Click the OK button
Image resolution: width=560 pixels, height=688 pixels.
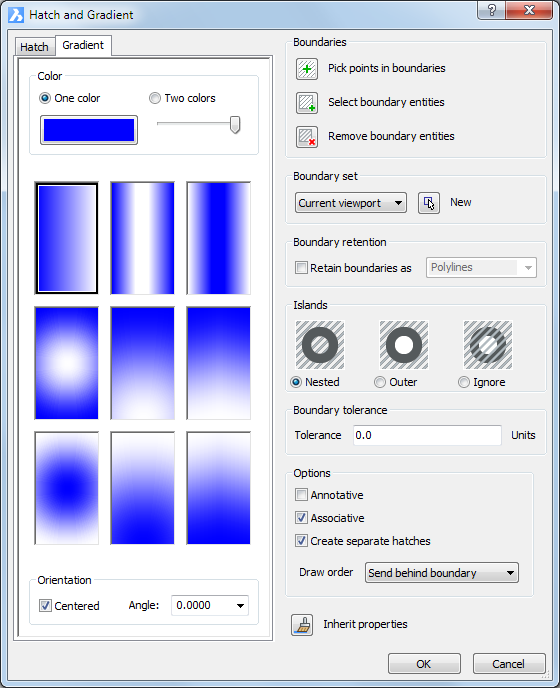[424, 663]
